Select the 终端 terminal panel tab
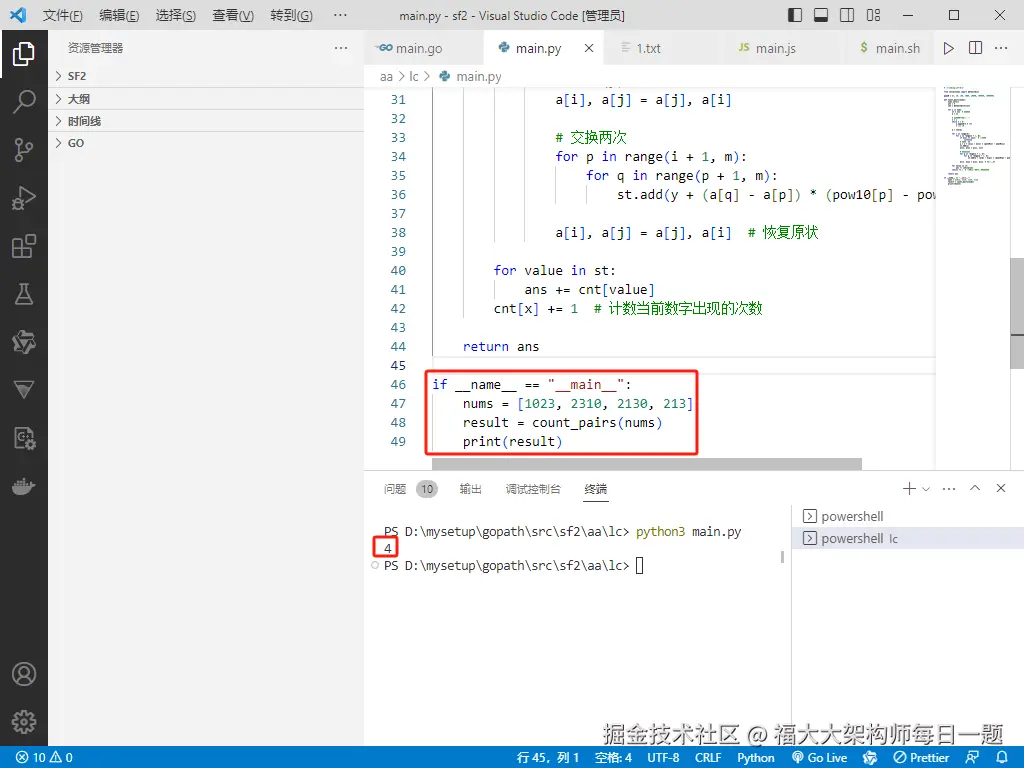Screen dimensions: 1024x768 (x=596, y=488)
